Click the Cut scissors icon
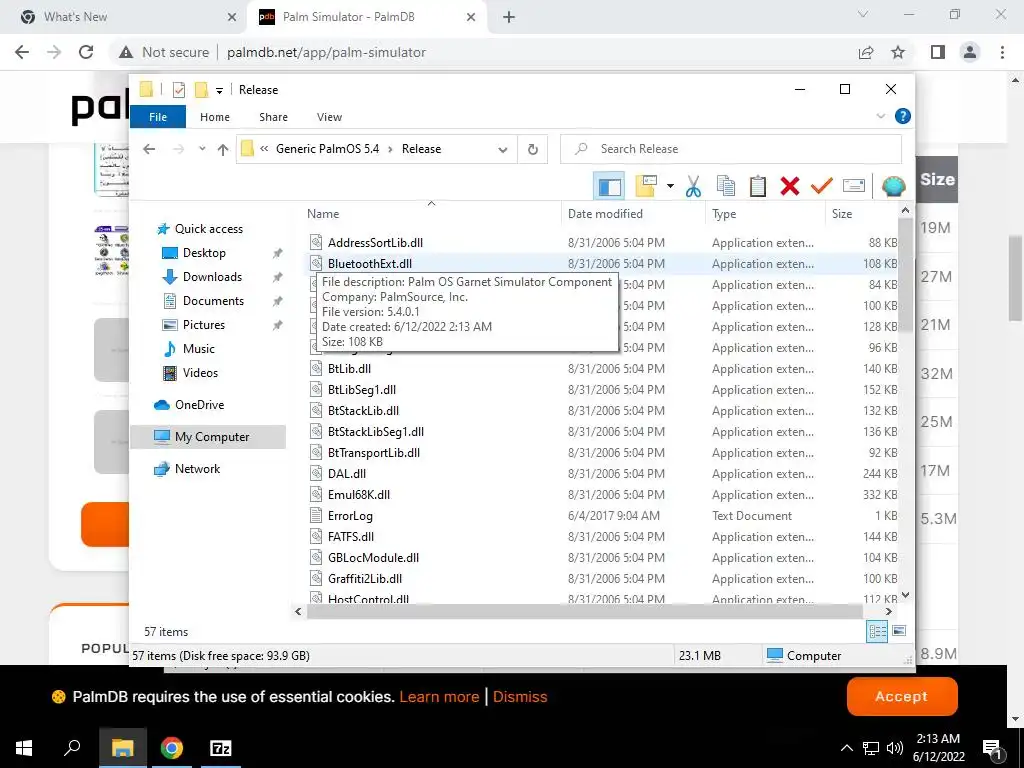 [x=694, y=187]
